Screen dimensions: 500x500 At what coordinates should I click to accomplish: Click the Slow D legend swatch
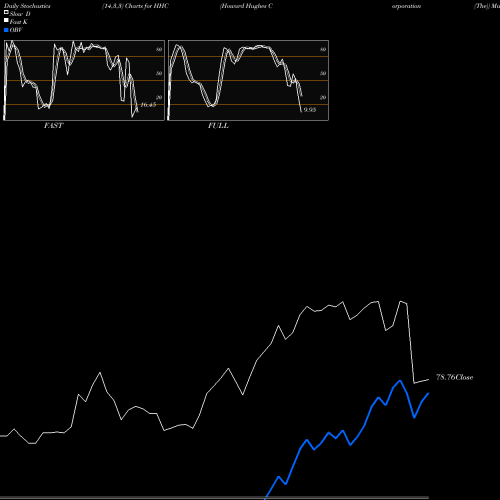(x=6, y=12)
